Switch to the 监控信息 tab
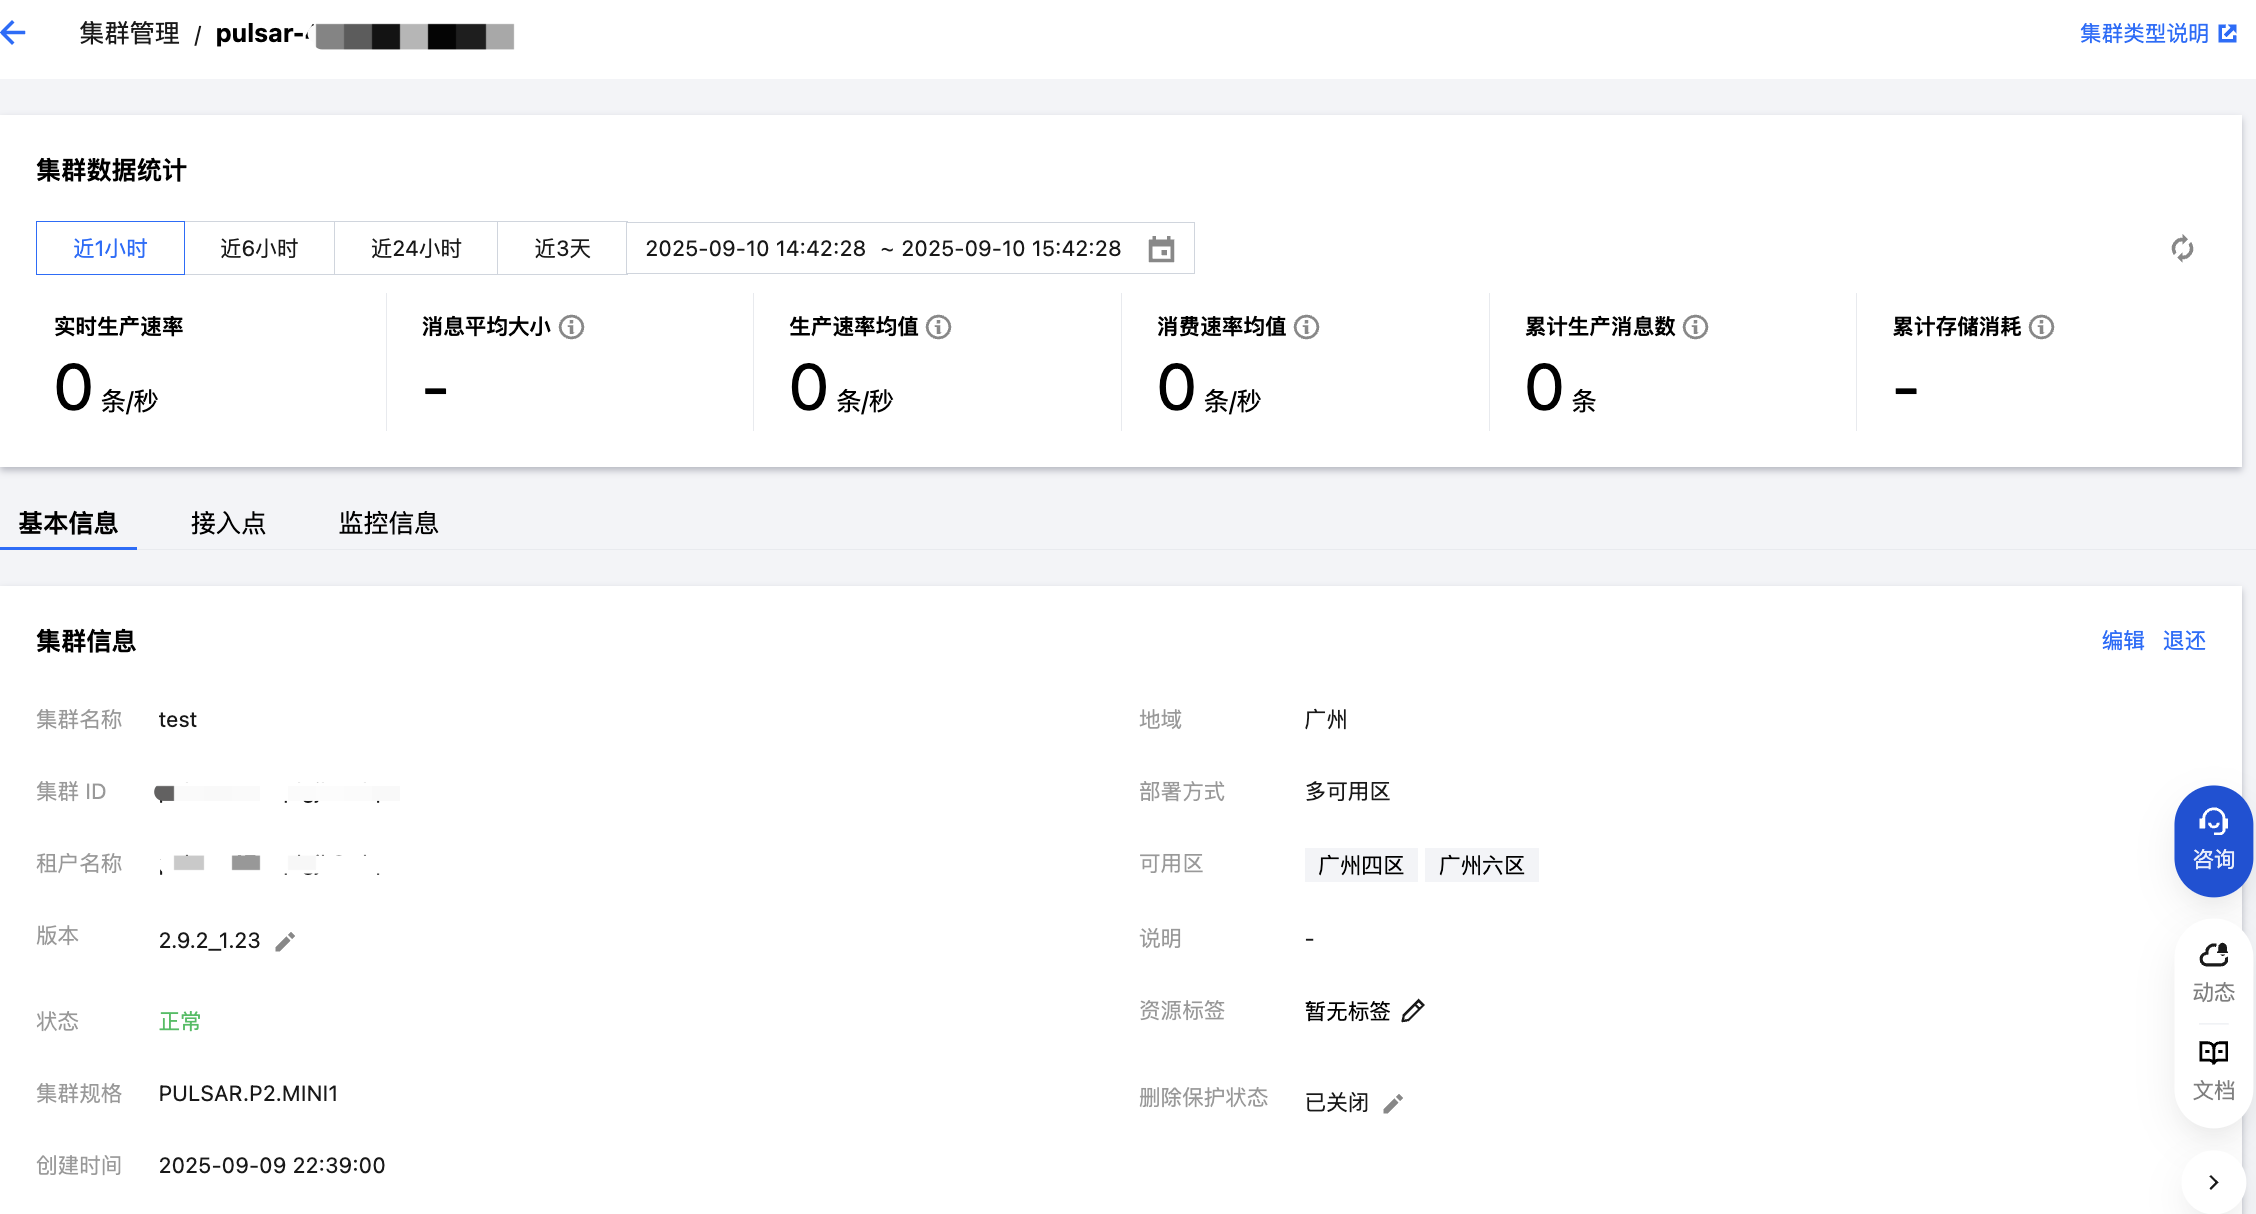This screenshot has height=1214, width=2256. (388, 523)
